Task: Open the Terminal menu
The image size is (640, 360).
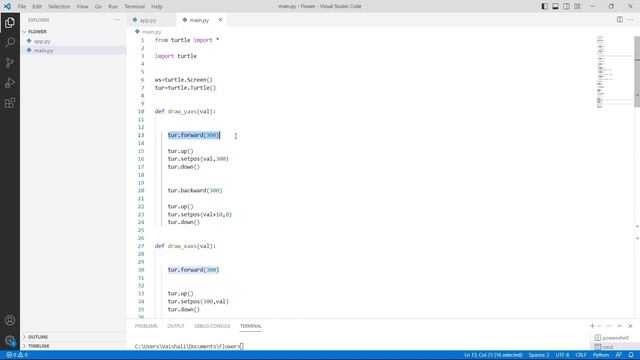Action: (134, 7)
